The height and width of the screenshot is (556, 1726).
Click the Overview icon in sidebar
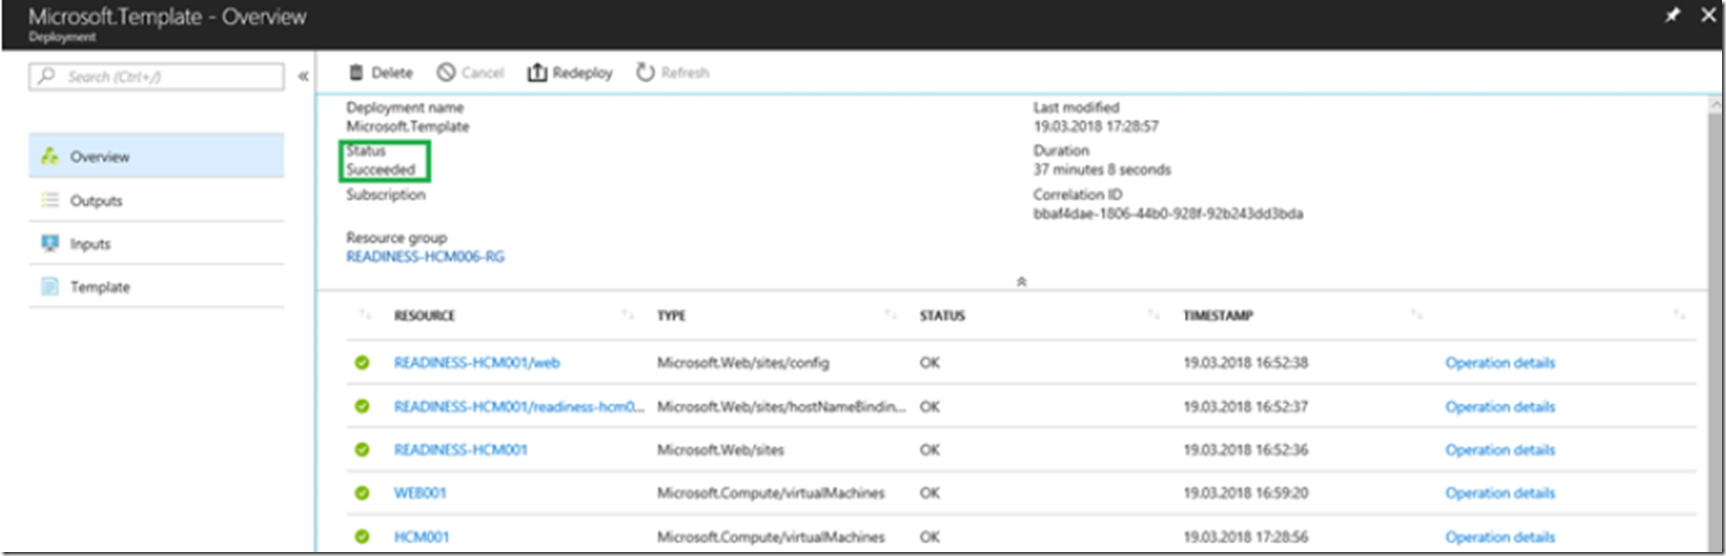49,156
